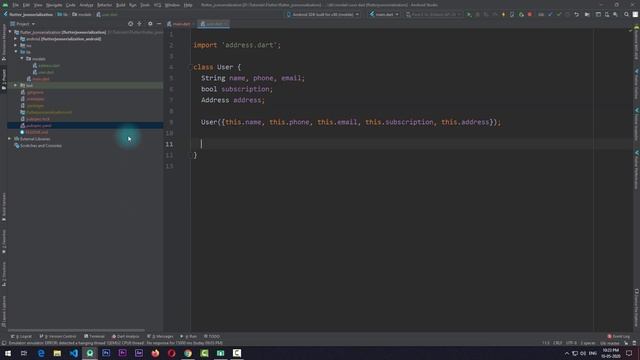Image resolution: width=640 pixels, height=360 pixels.
Task: Open the TODO tool window
Action: click(212, 336)
